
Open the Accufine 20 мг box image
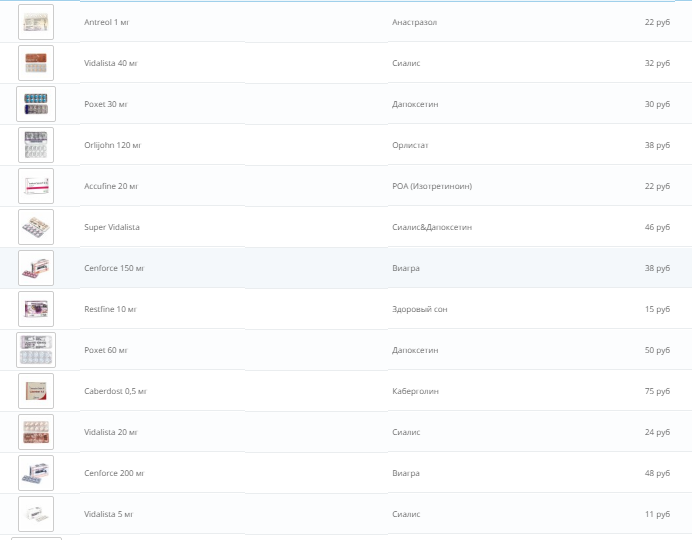[36, 186]
